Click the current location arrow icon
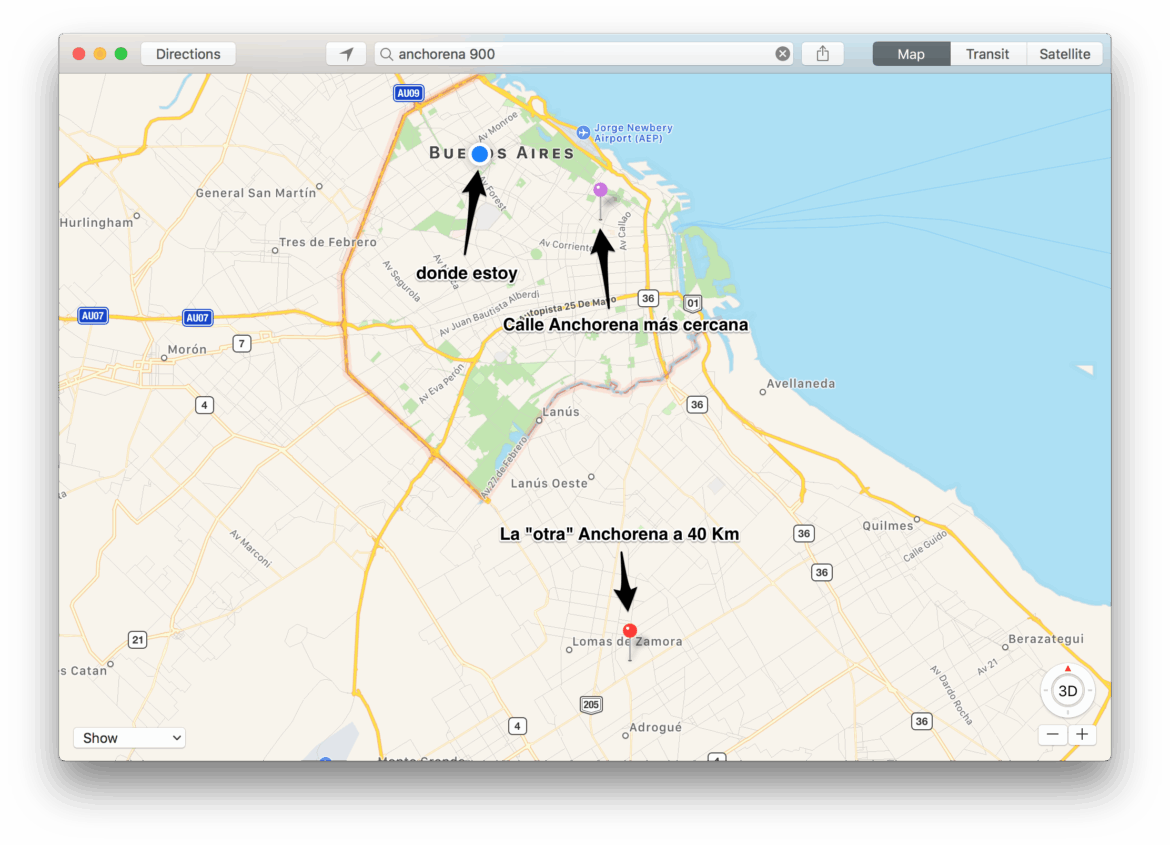The height and width of the screenshot is (845, 1170). (345, 53)
